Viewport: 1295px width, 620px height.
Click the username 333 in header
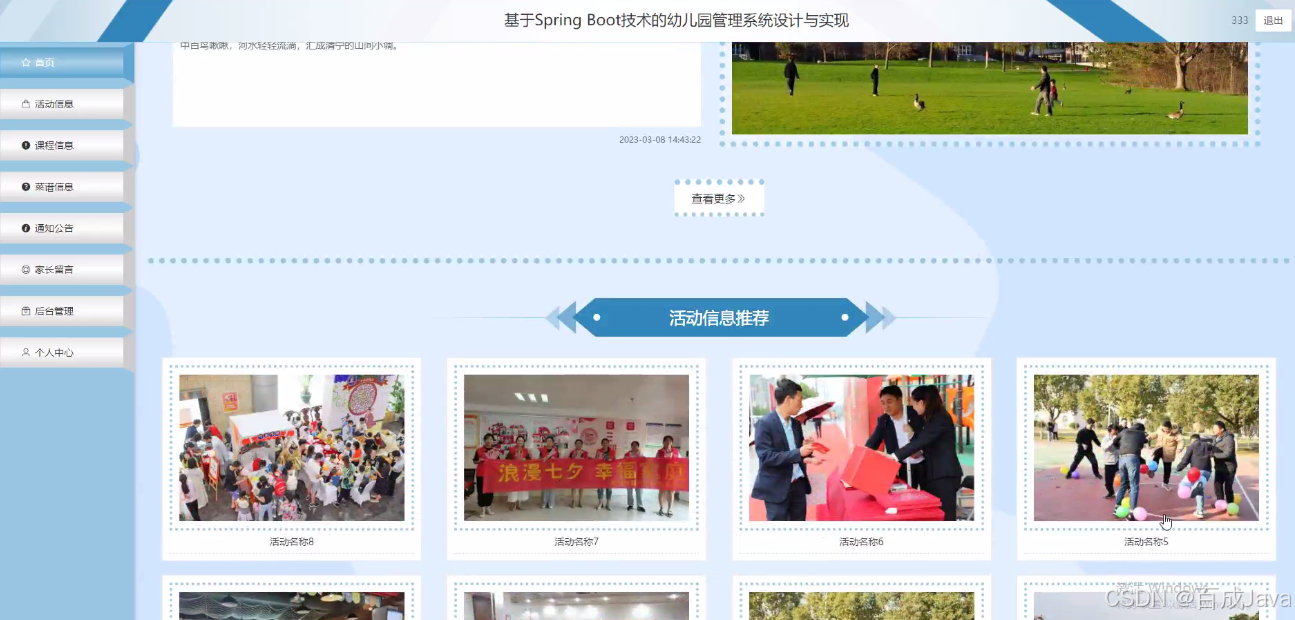pos(1239,21)
